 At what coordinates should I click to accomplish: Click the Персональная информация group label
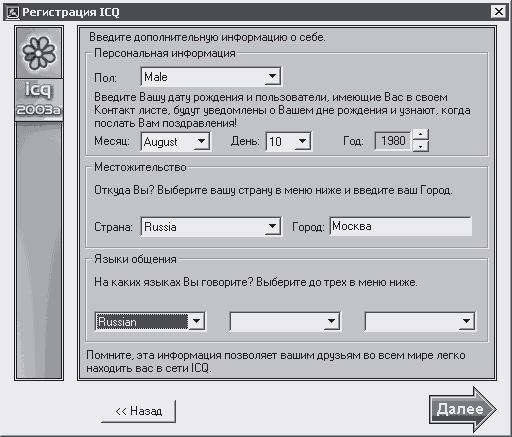(165, 53)
